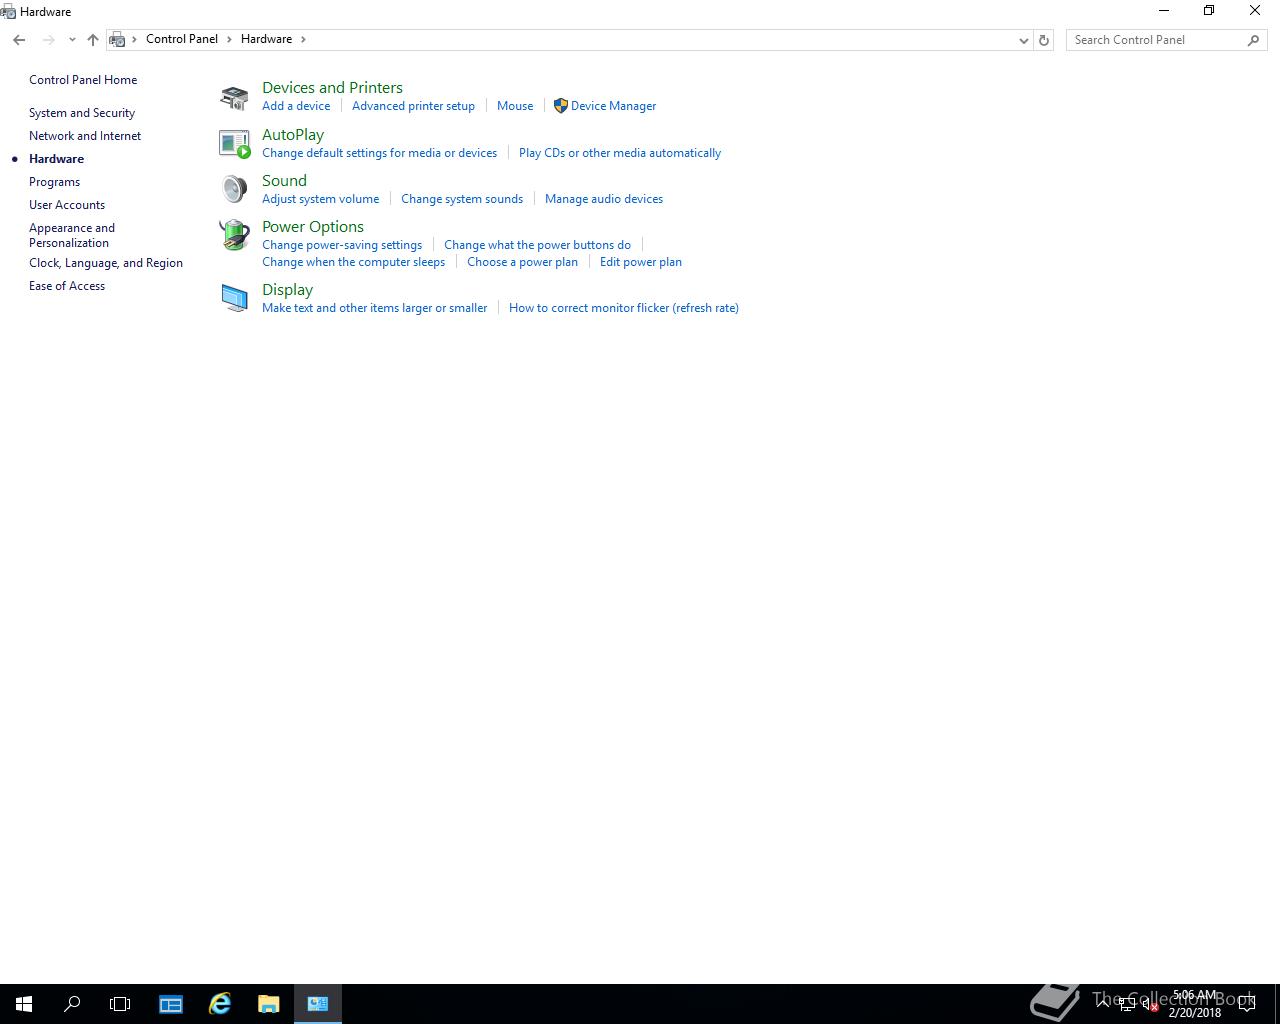Click Adjust system volume
The height and width of the screenshot is (1024, 1280).
click(x=320, y=199)
